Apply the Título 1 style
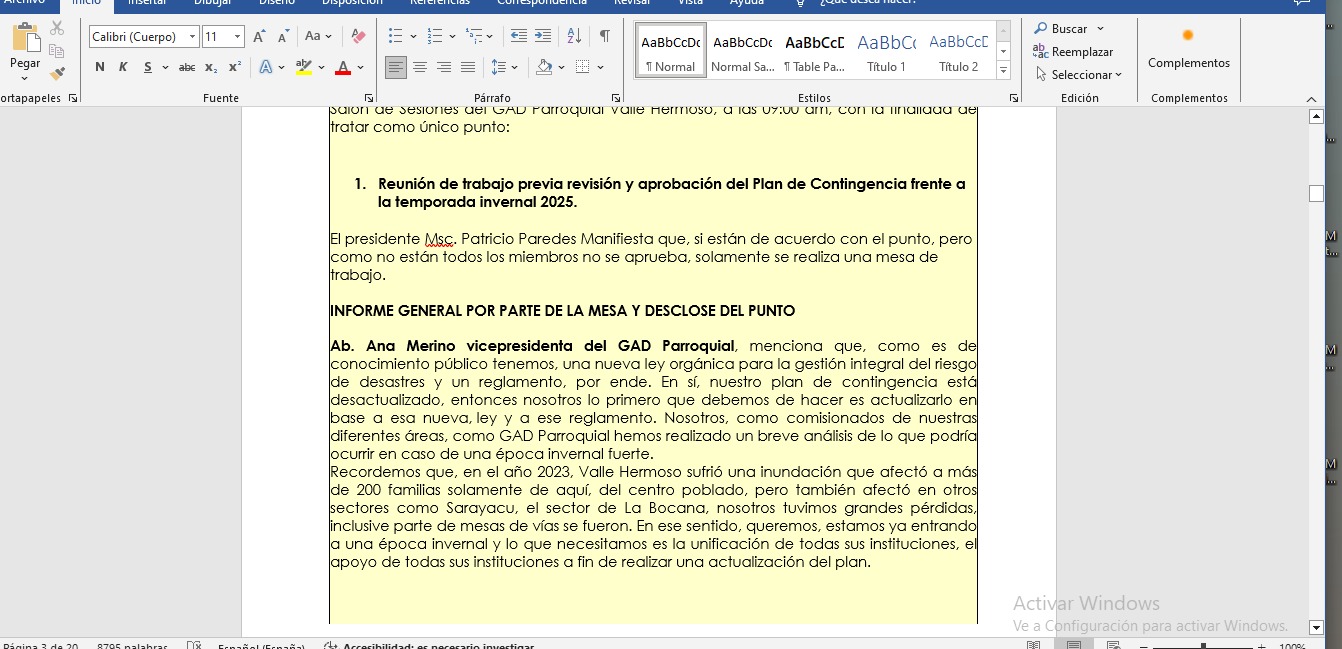The width and height of the screenshot is (1342, 649). 886,51
